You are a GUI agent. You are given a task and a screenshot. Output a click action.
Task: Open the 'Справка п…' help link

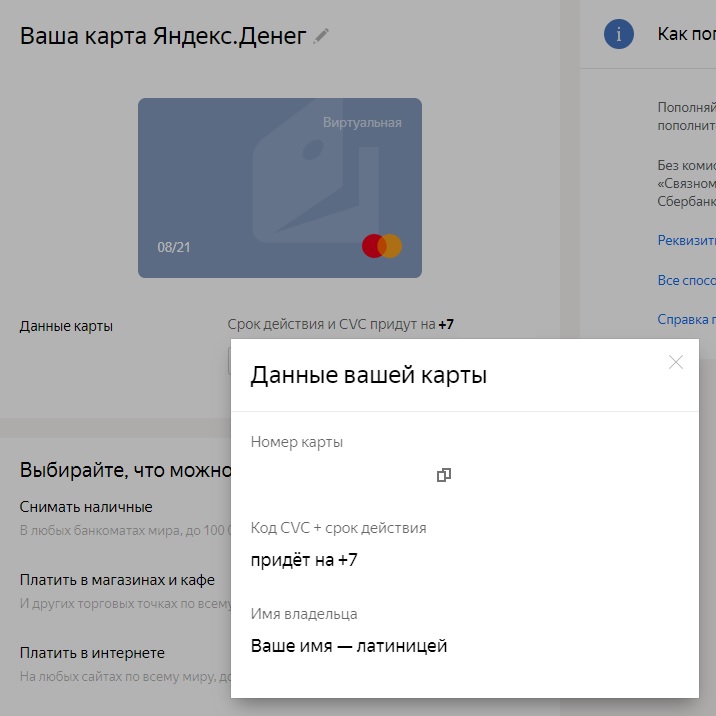(x=686, y=320)
